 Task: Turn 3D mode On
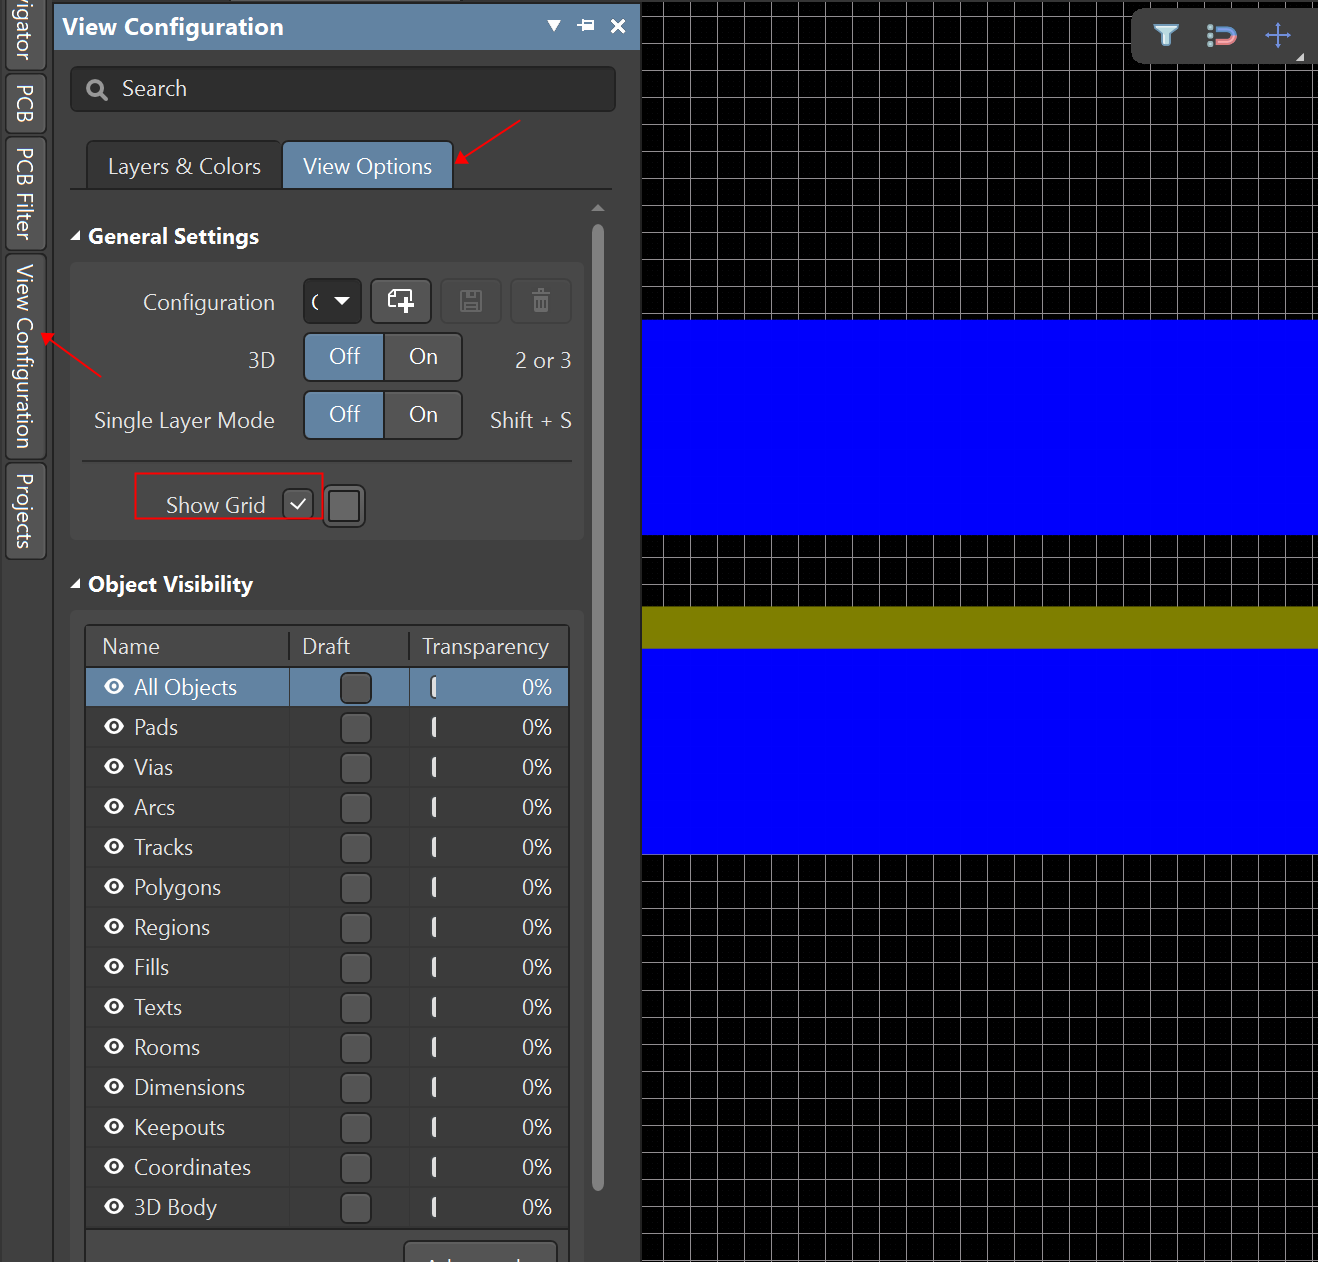[x=423, y=357]
